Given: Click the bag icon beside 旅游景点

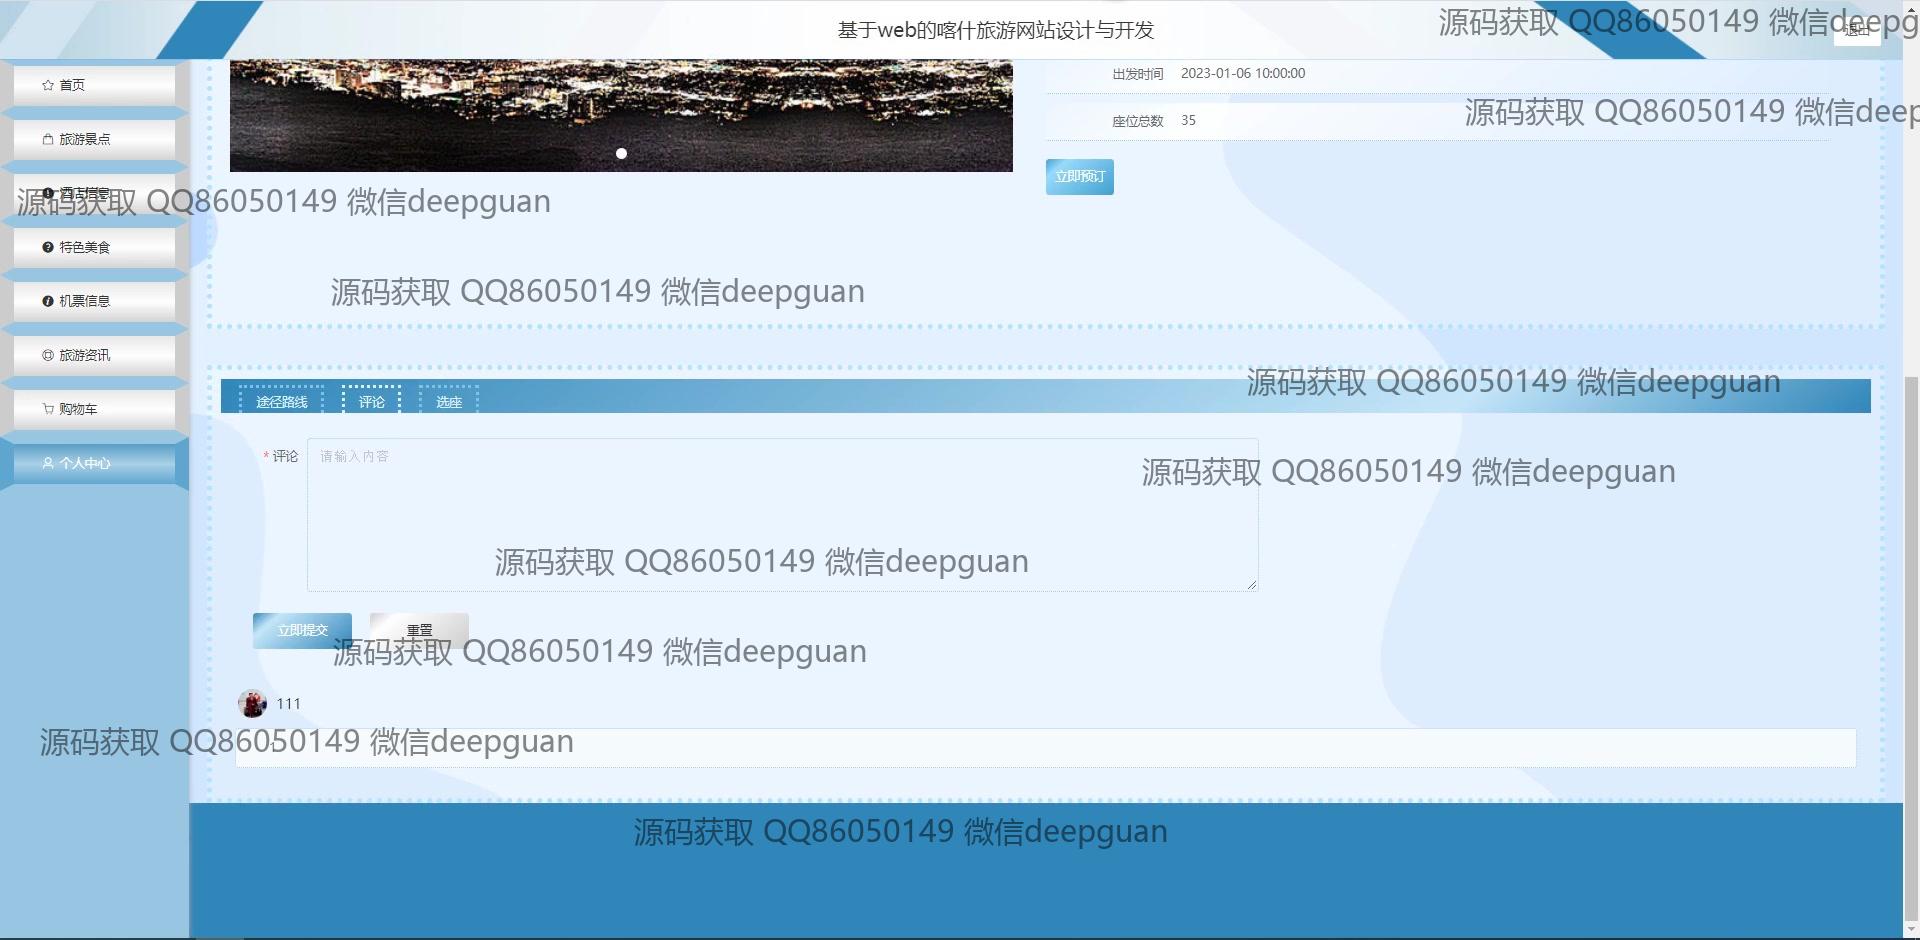Looking at the screenshot, I should coord(47,139).
